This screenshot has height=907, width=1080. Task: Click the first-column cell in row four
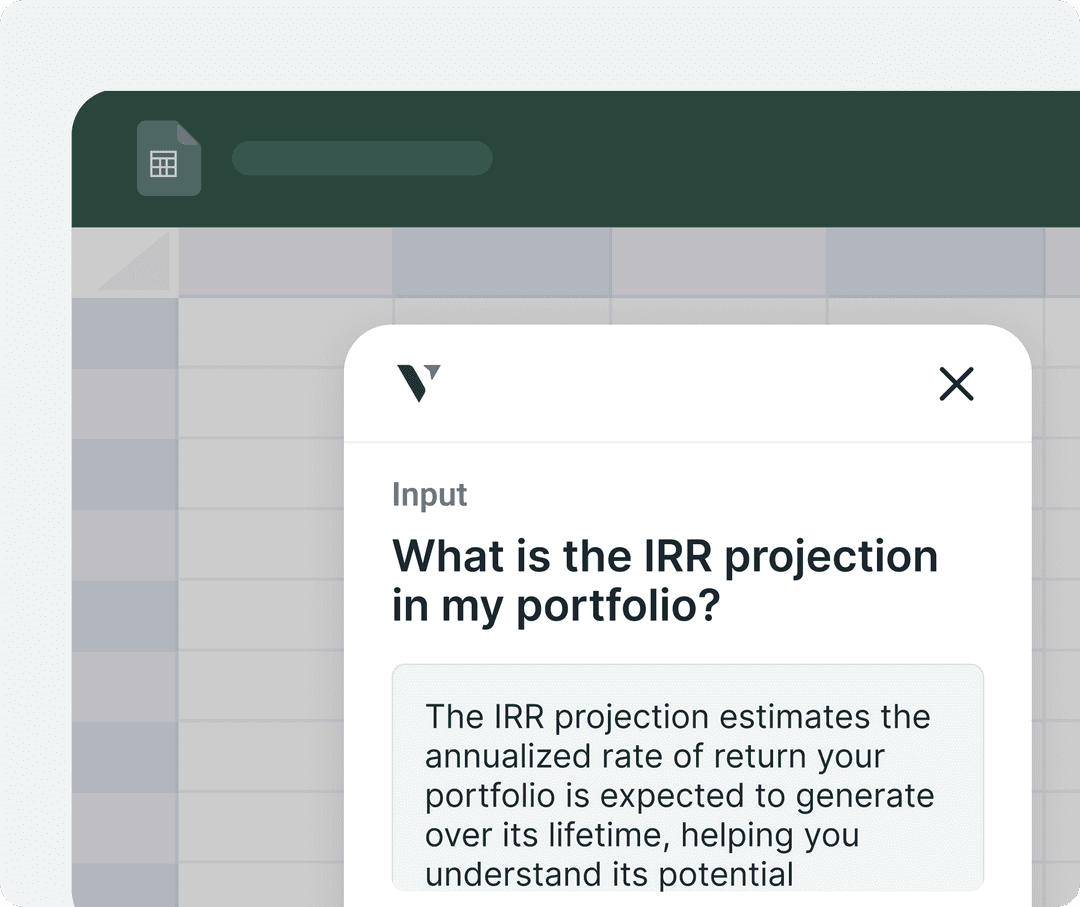[262, 545]
